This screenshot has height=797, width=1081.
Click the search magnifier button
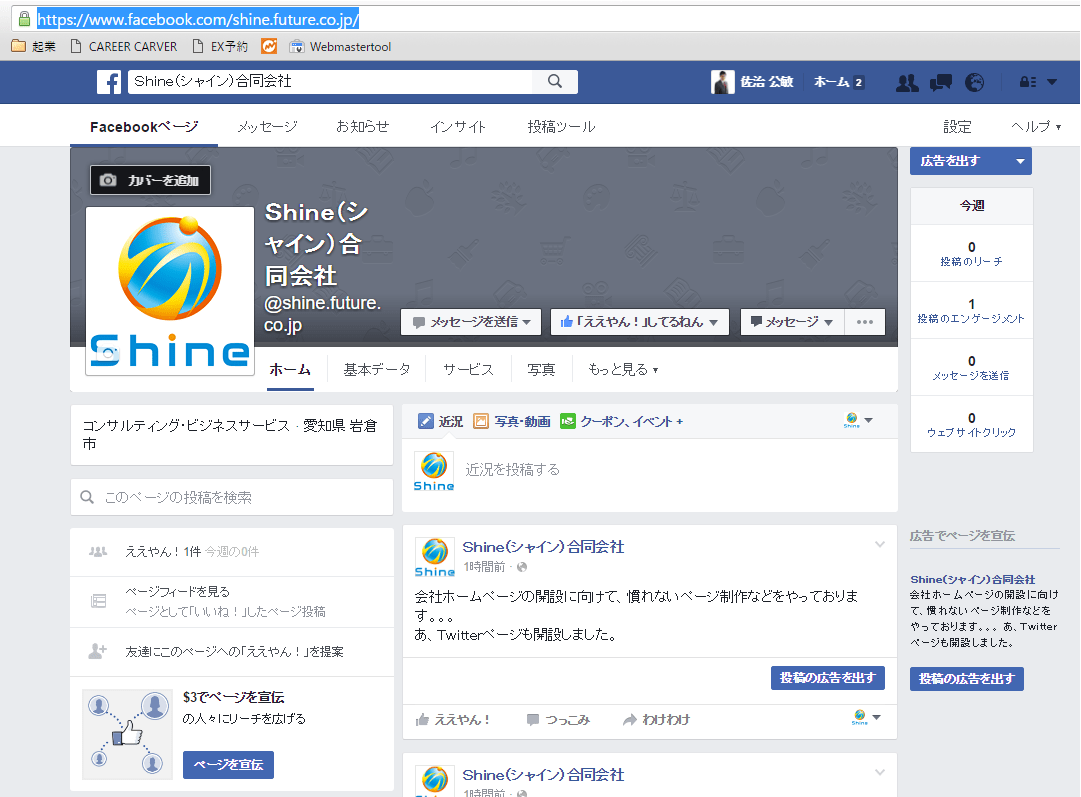[x=555, y=82]
